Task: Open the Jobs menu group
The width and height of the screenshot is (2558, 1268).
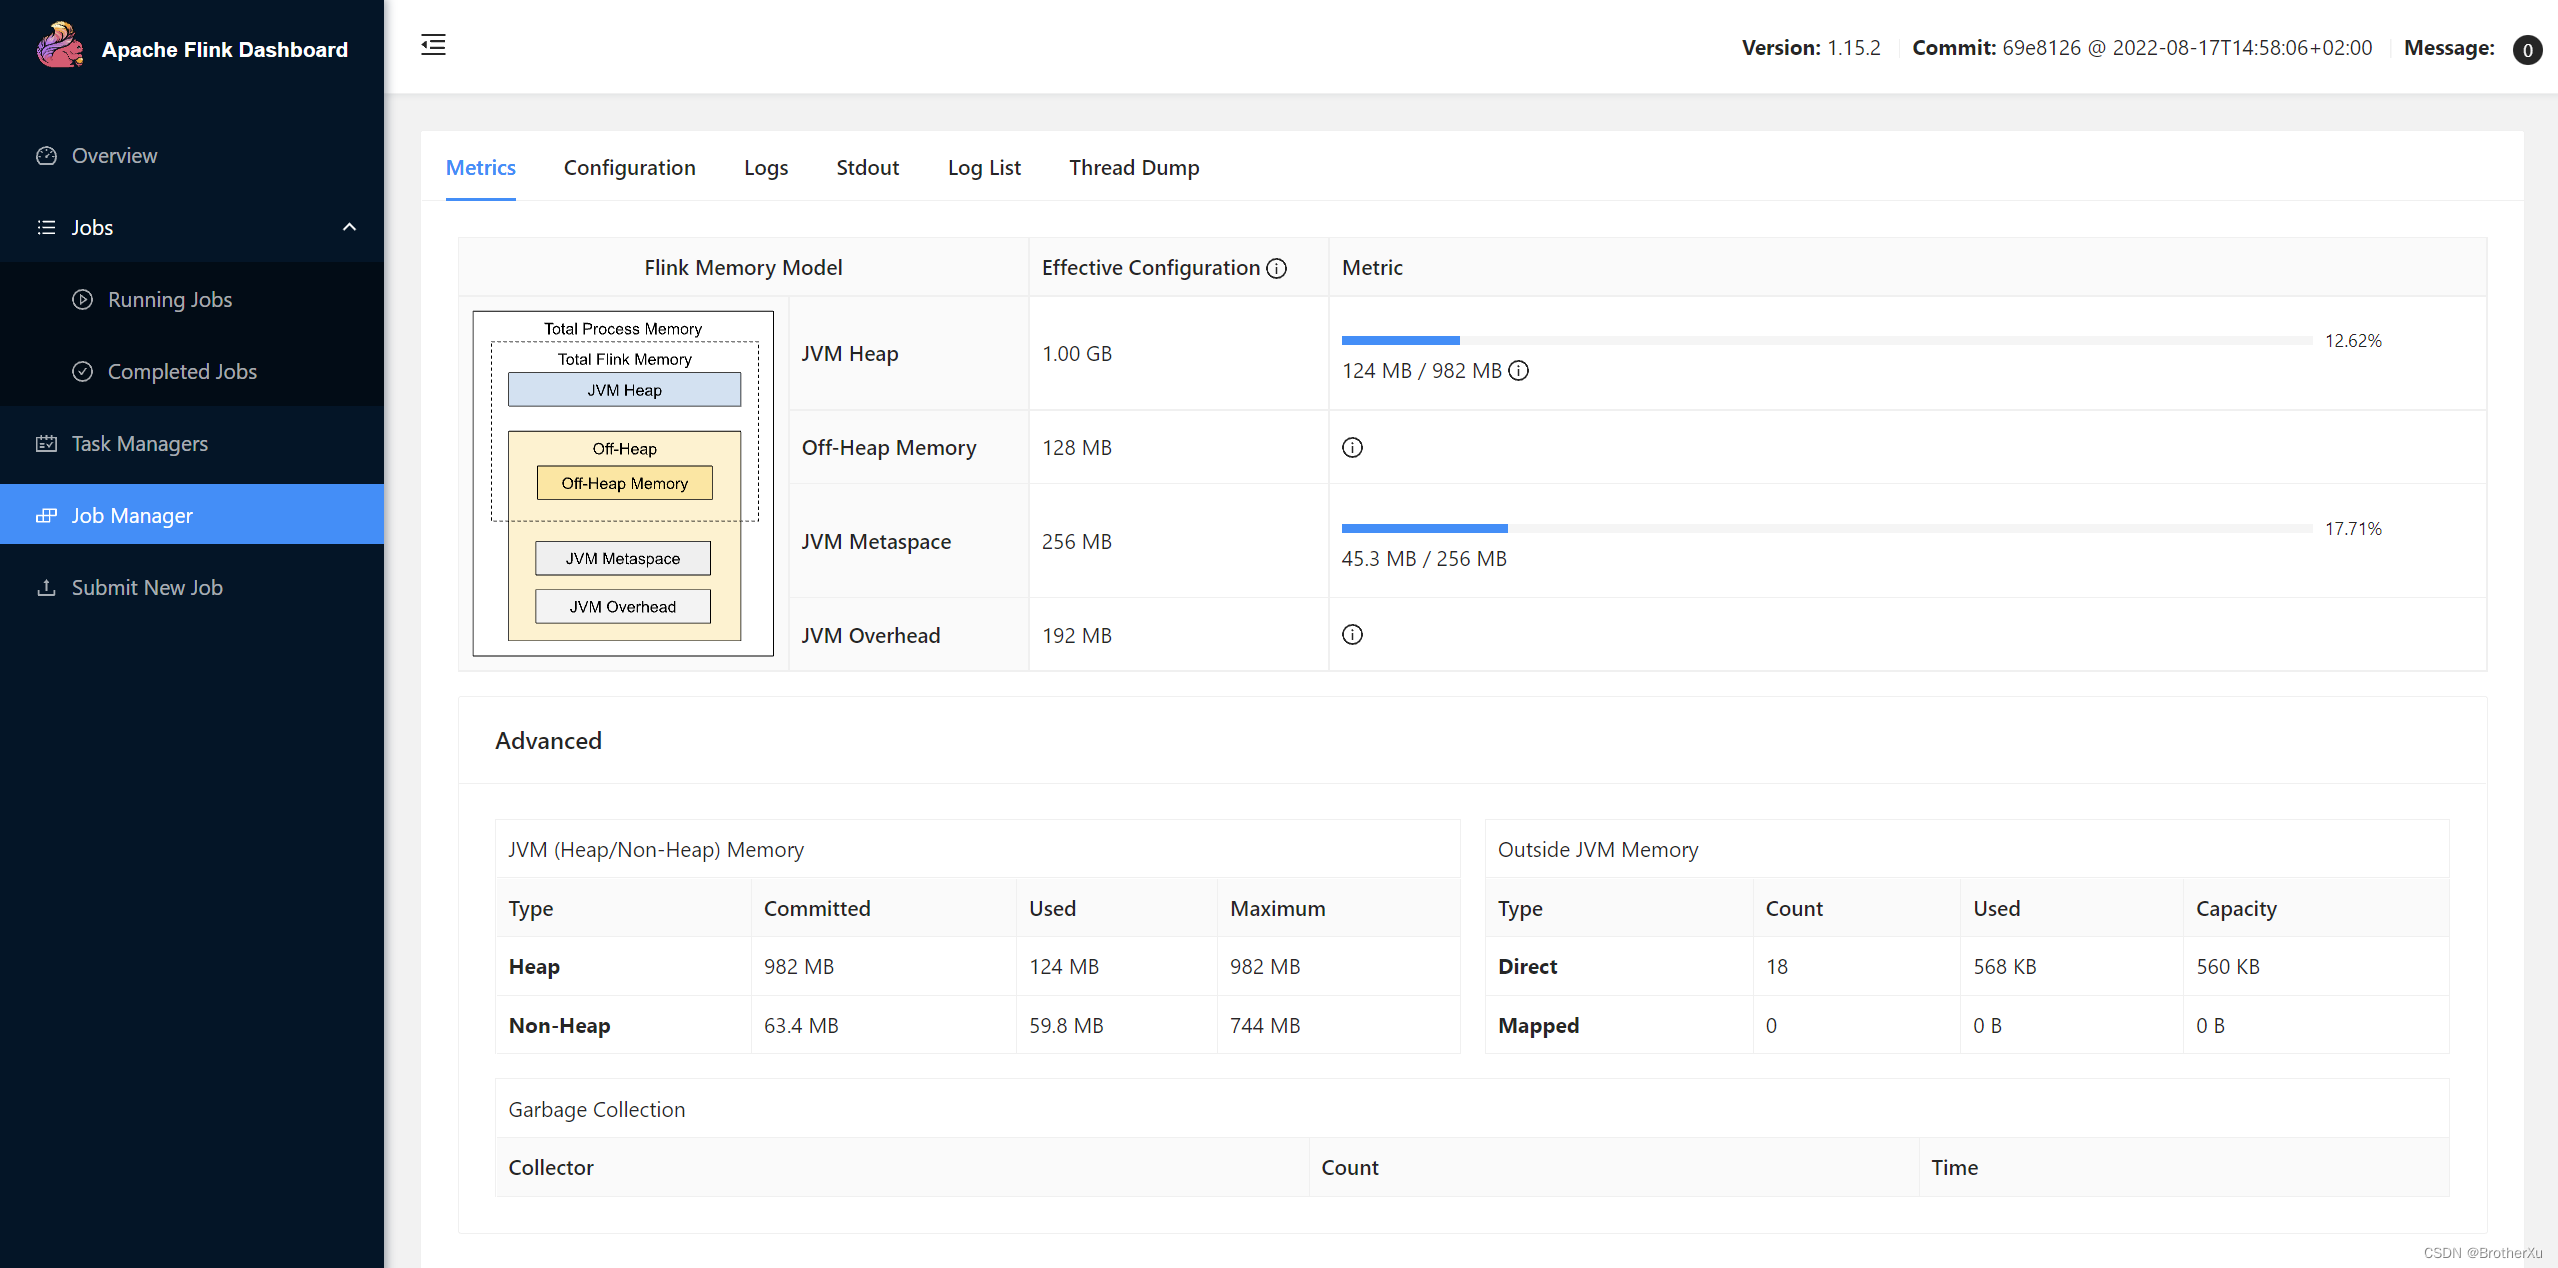Action: (x=92, y=227)
